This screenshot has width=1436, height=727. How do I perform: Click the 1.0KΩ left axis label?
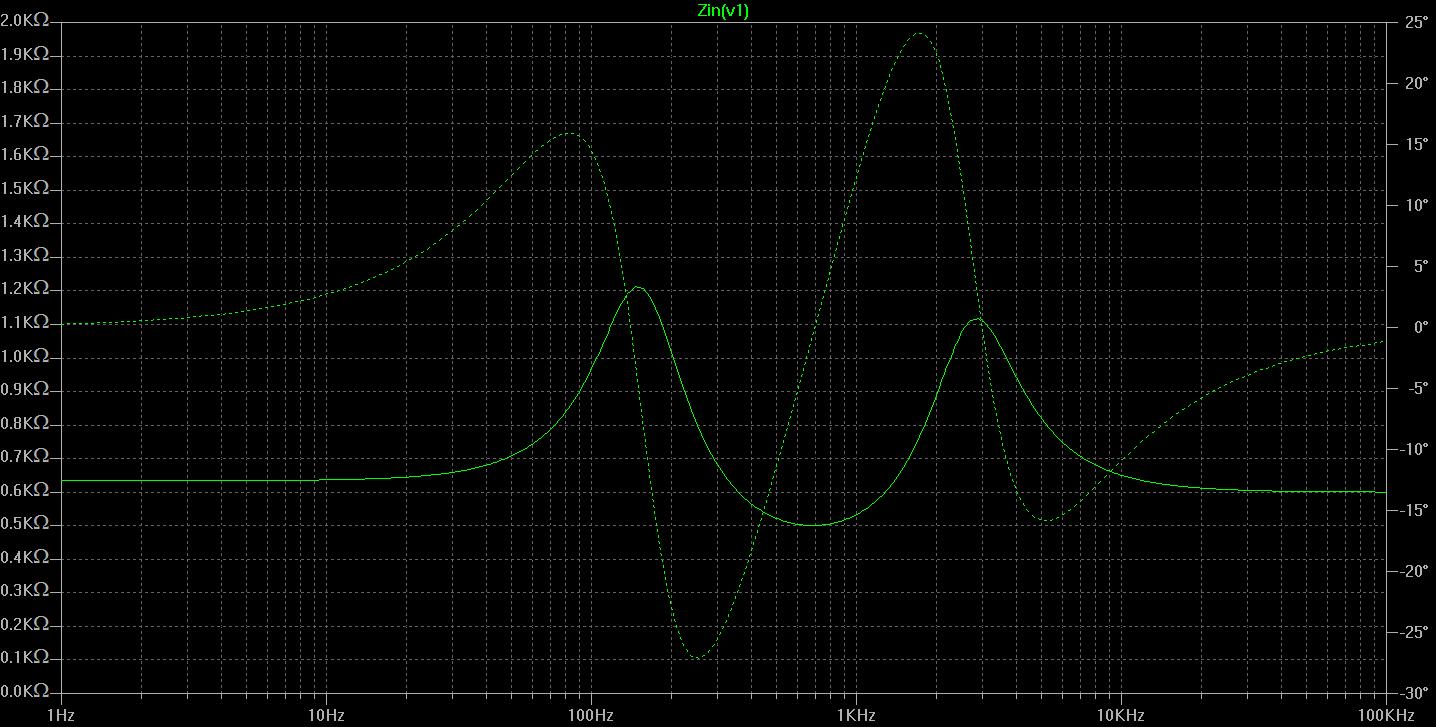pos(25,356)
